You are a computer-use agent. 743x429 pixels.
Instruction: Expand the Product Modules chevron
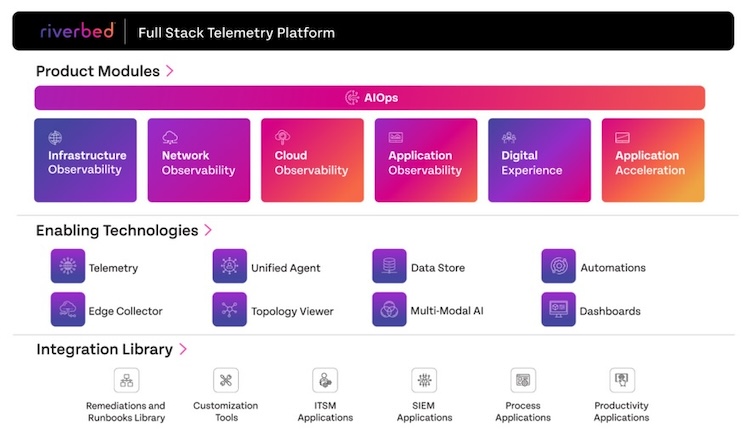click(x=170, y=71)
